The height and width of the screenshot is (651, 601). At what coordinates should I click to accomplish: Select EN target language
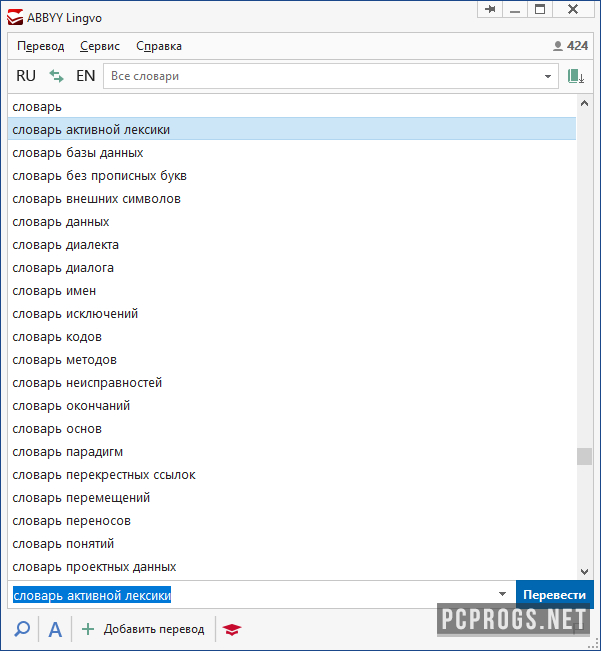86,76
